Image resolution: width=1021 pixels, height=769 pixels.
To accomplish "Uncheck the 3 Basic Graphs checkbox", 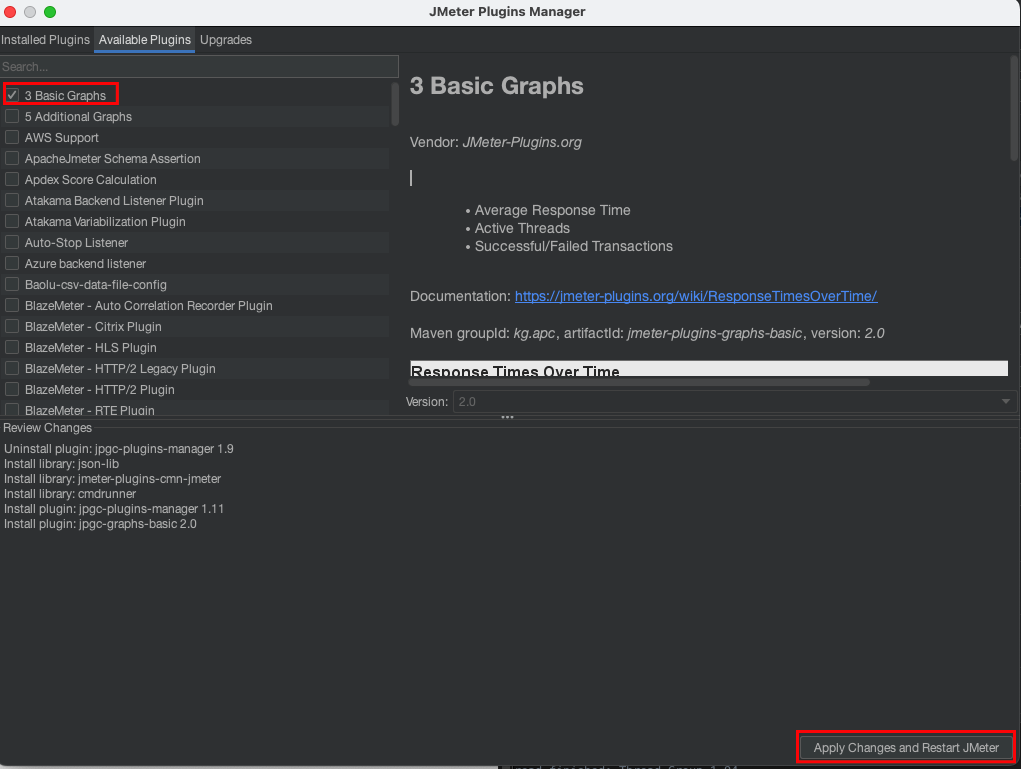I will [12, 95].
